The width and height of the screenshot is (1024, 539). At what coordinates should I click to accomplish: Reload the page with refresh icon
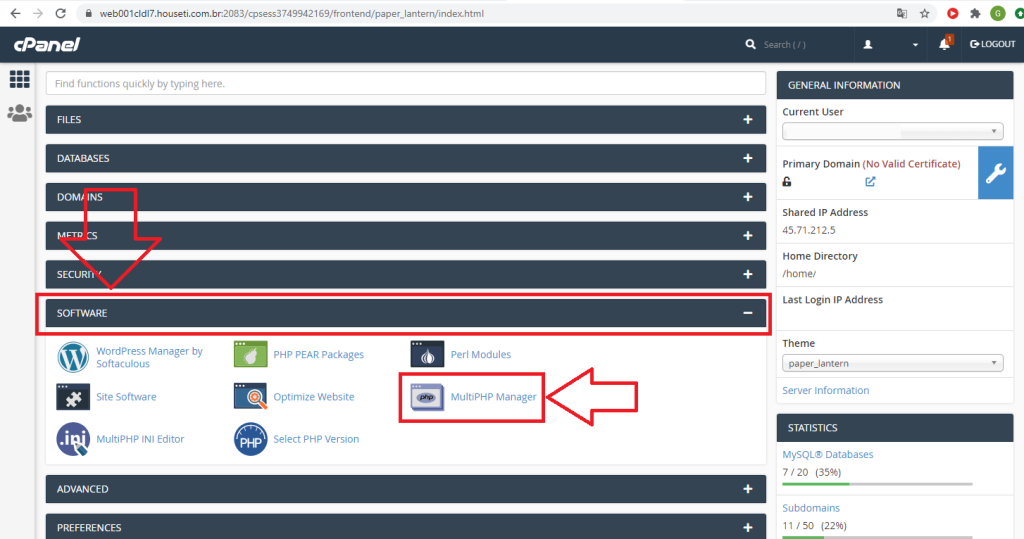pyautogui.click(x=61, y=13)
